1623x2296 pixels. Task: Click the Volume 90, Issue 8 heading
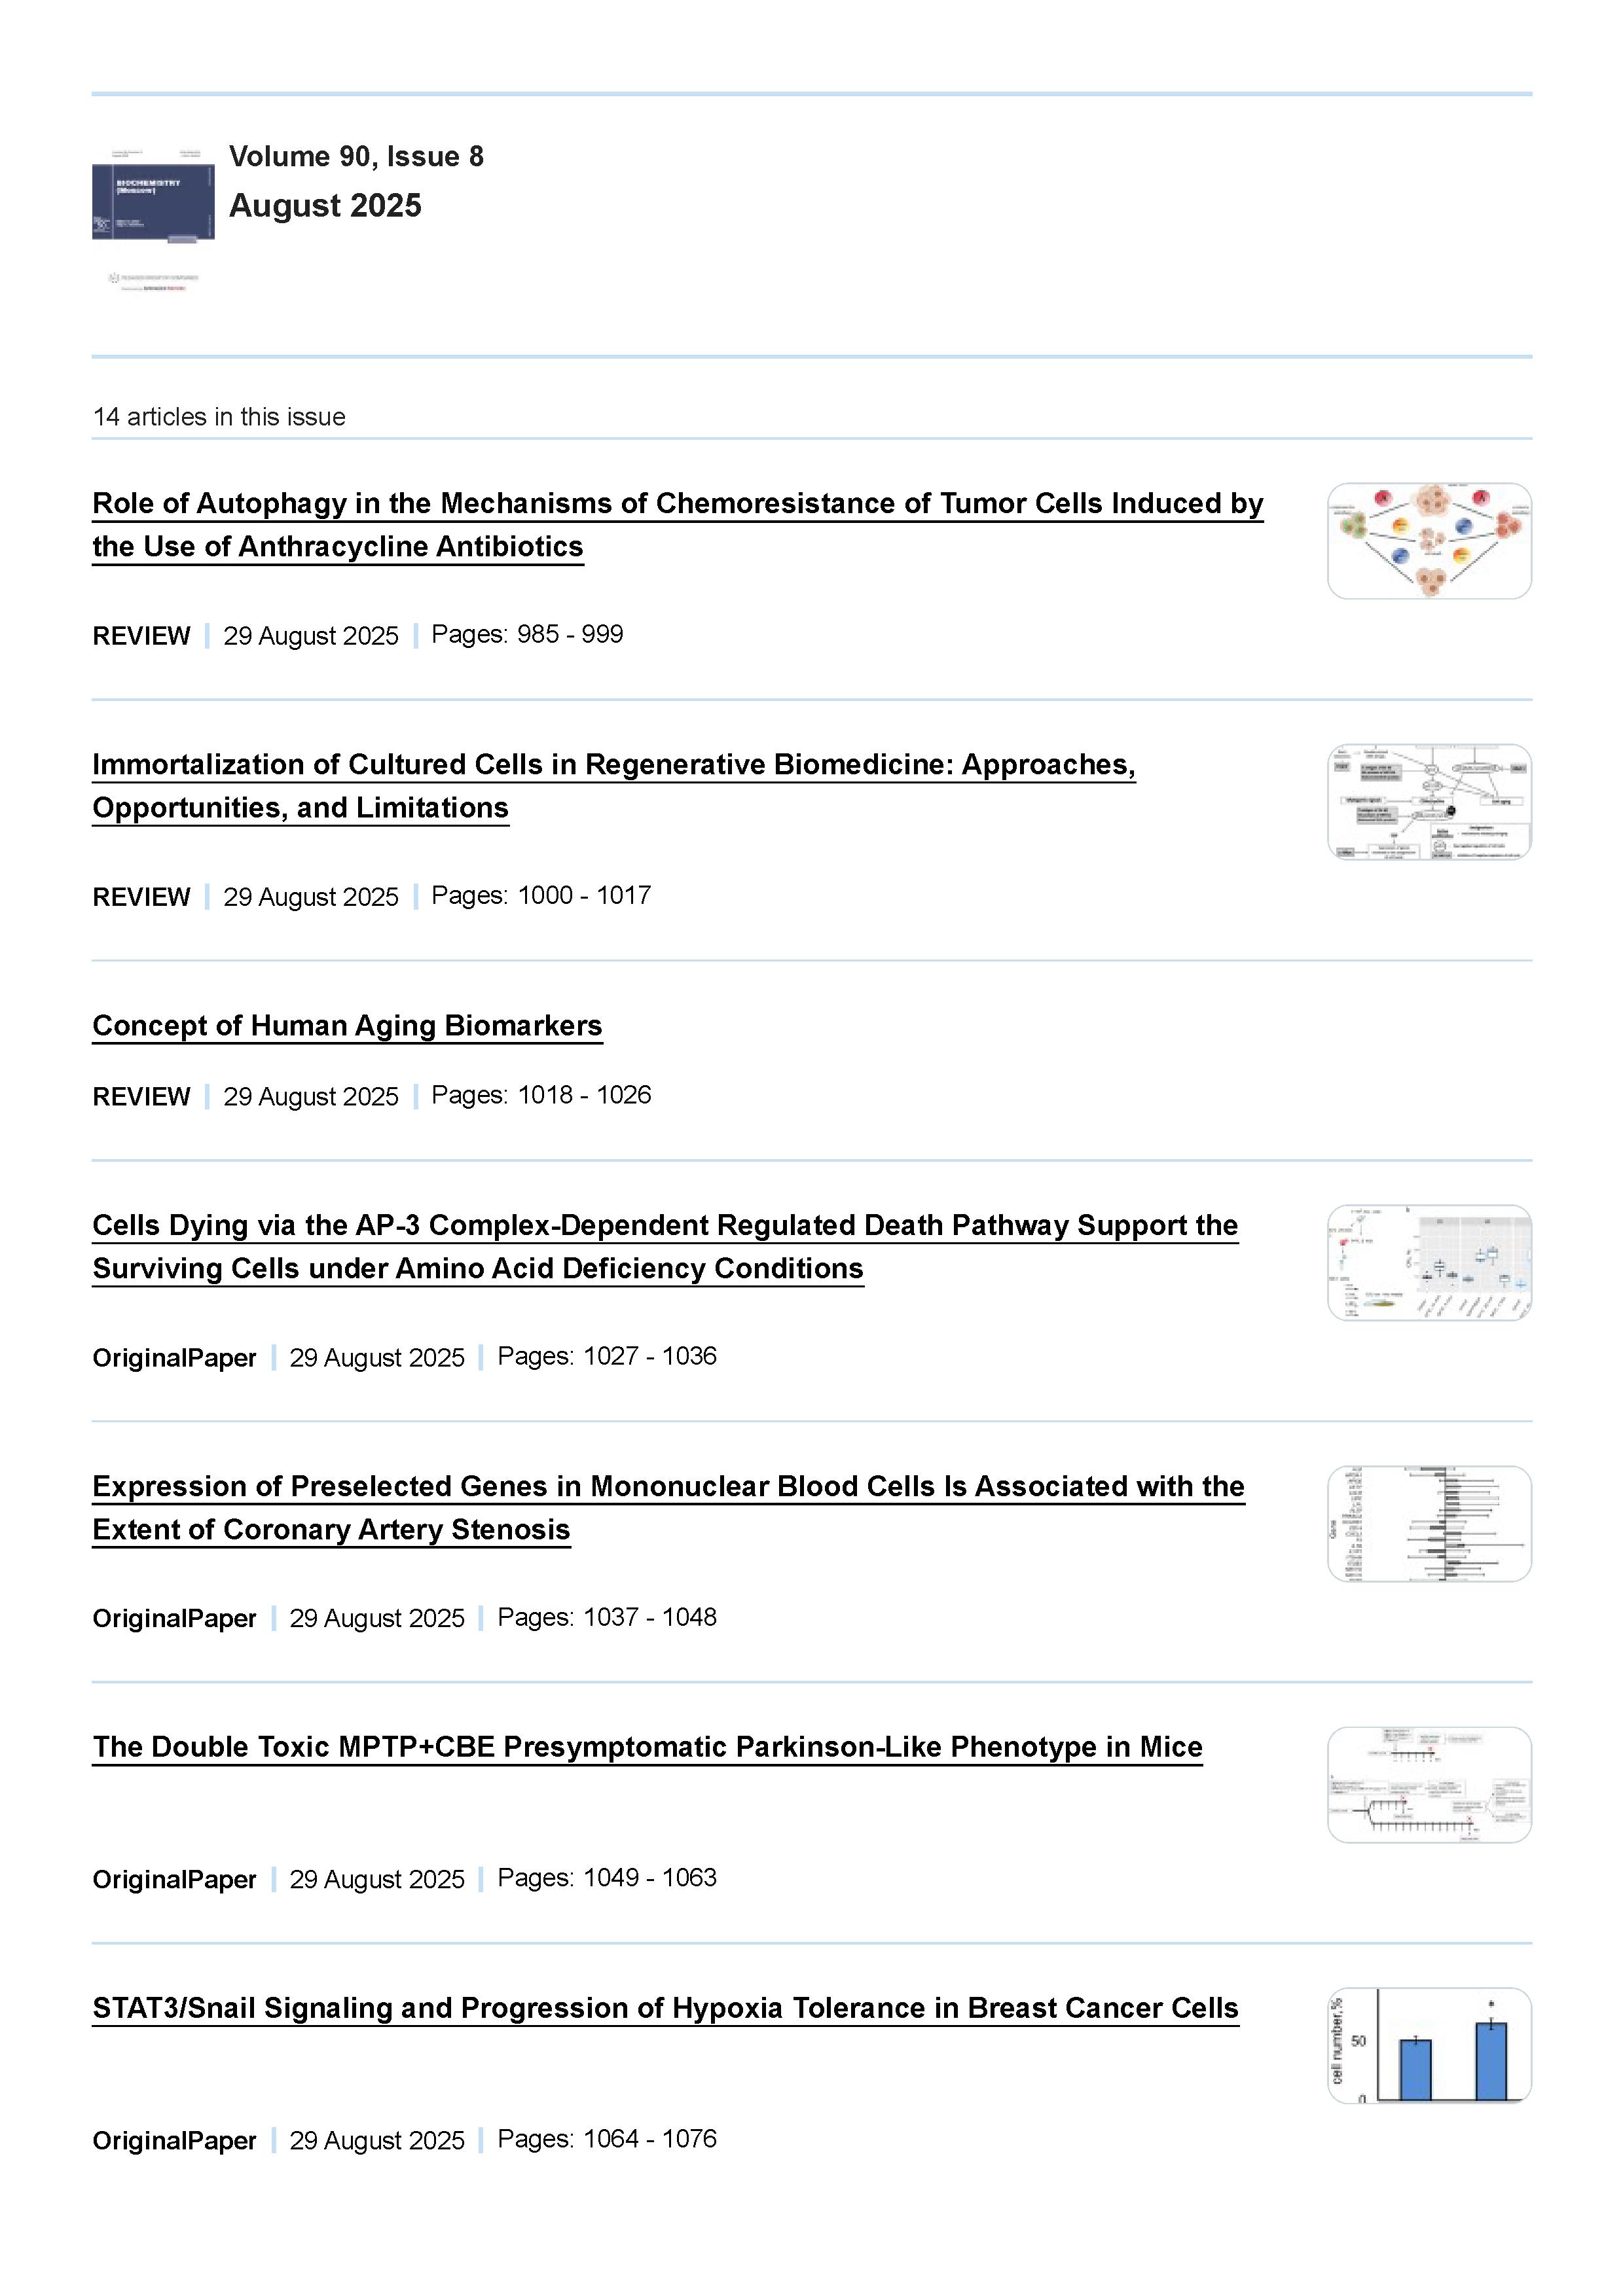(356, 157)
